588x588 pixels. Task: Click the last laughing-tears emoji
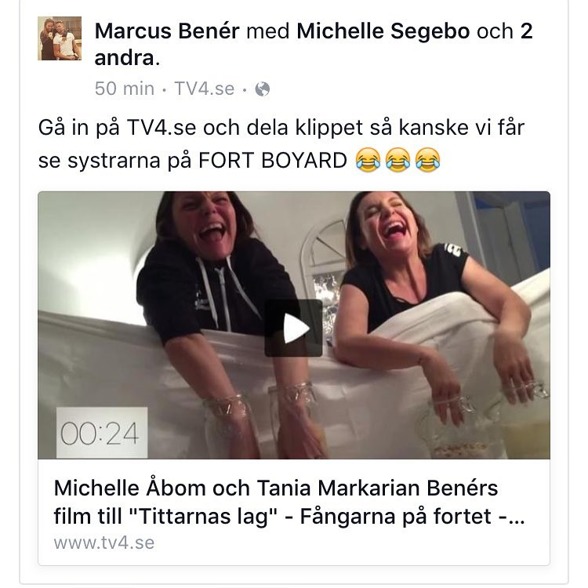pyautogui.click(x=428, y=160)
